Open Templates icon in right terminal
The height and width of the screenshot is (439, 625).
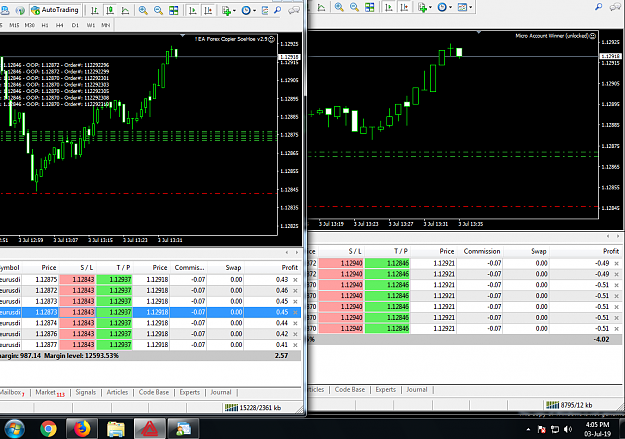coord(462,7)
